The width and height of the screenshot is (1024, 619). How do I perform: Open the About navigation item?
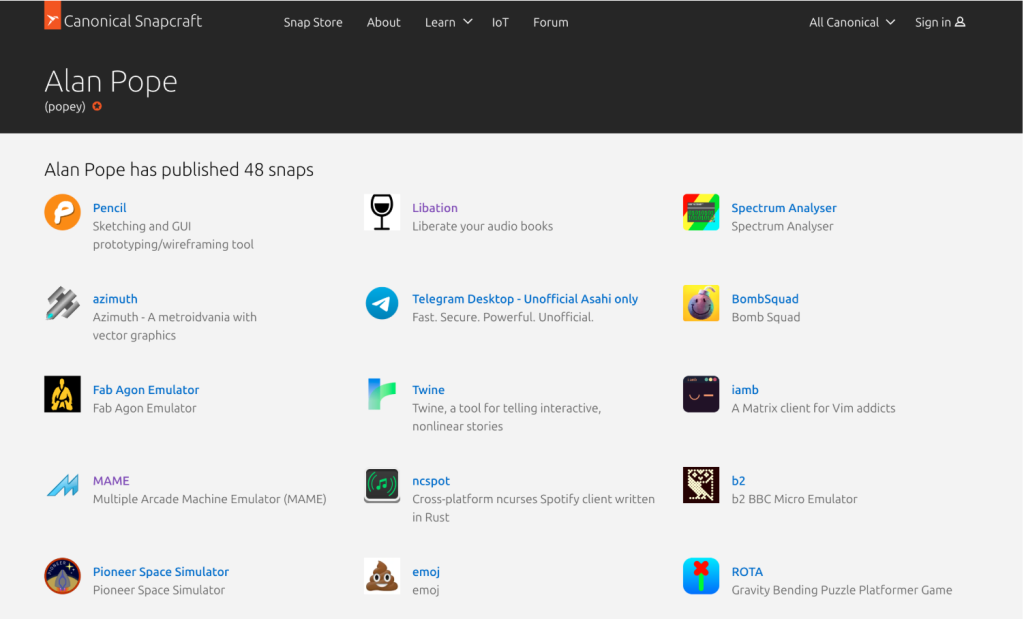click(x=383, y=22)
